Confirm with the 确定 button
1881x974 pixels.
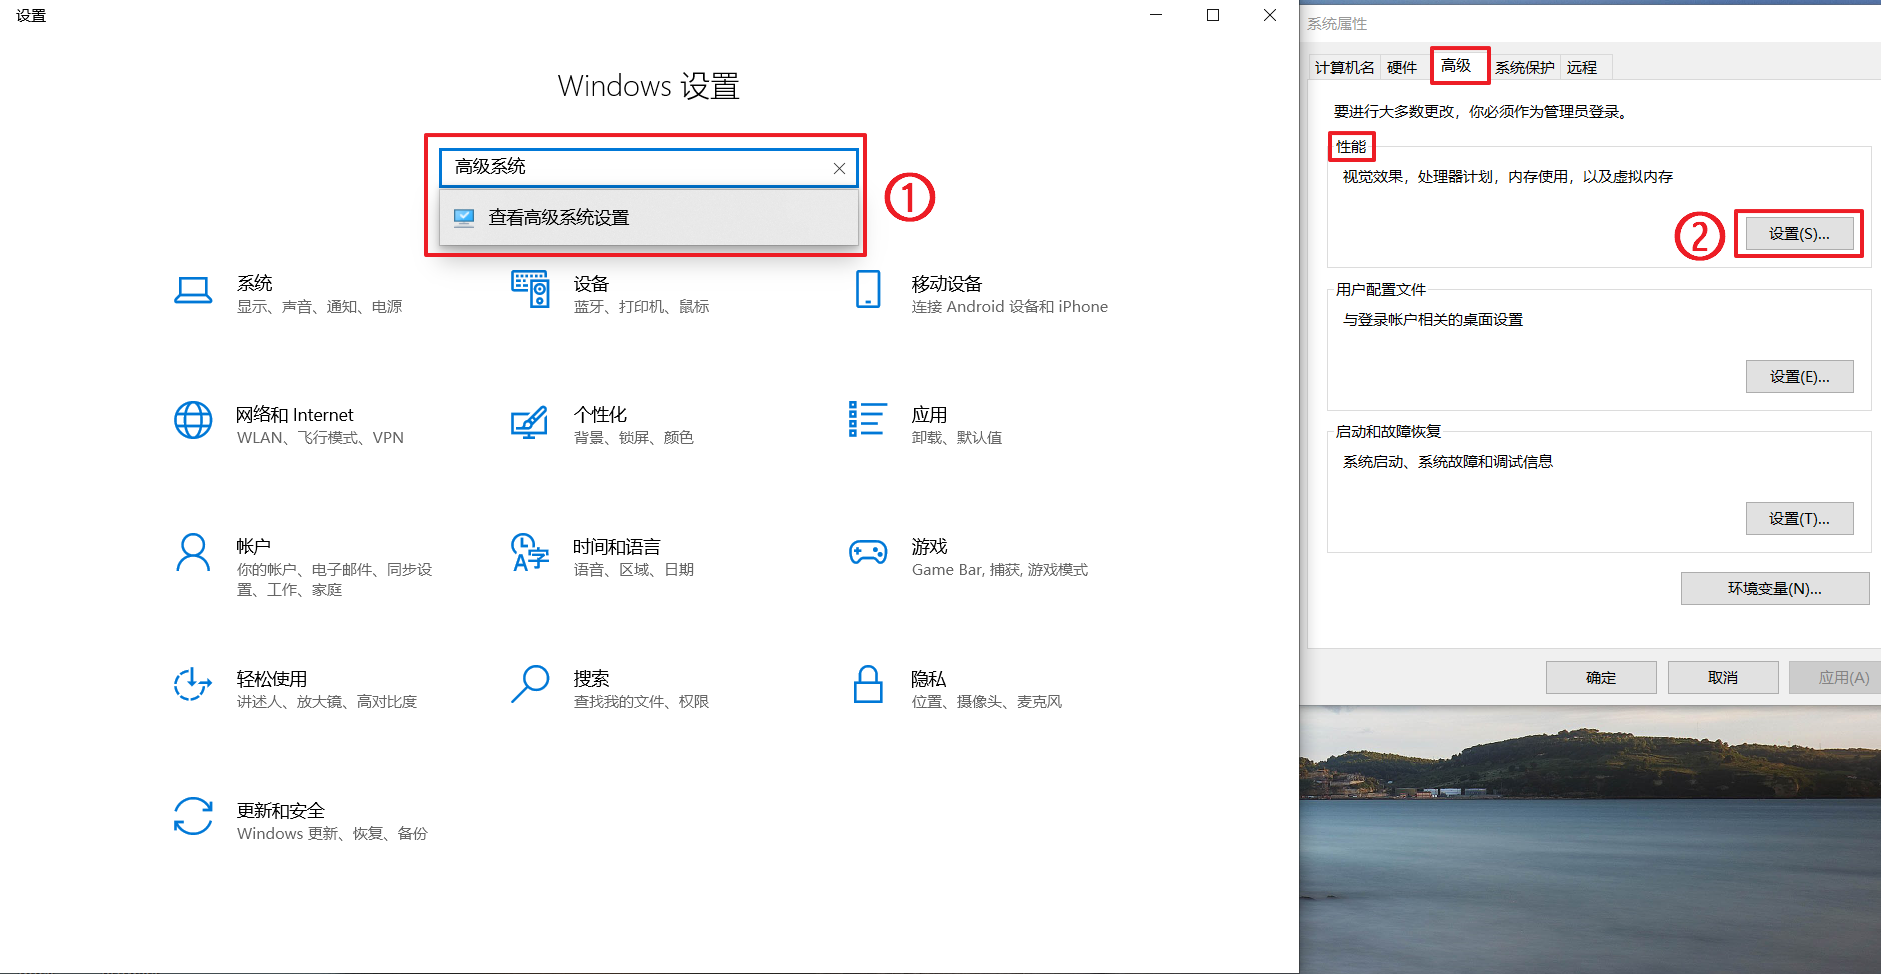pos(1601,678)
